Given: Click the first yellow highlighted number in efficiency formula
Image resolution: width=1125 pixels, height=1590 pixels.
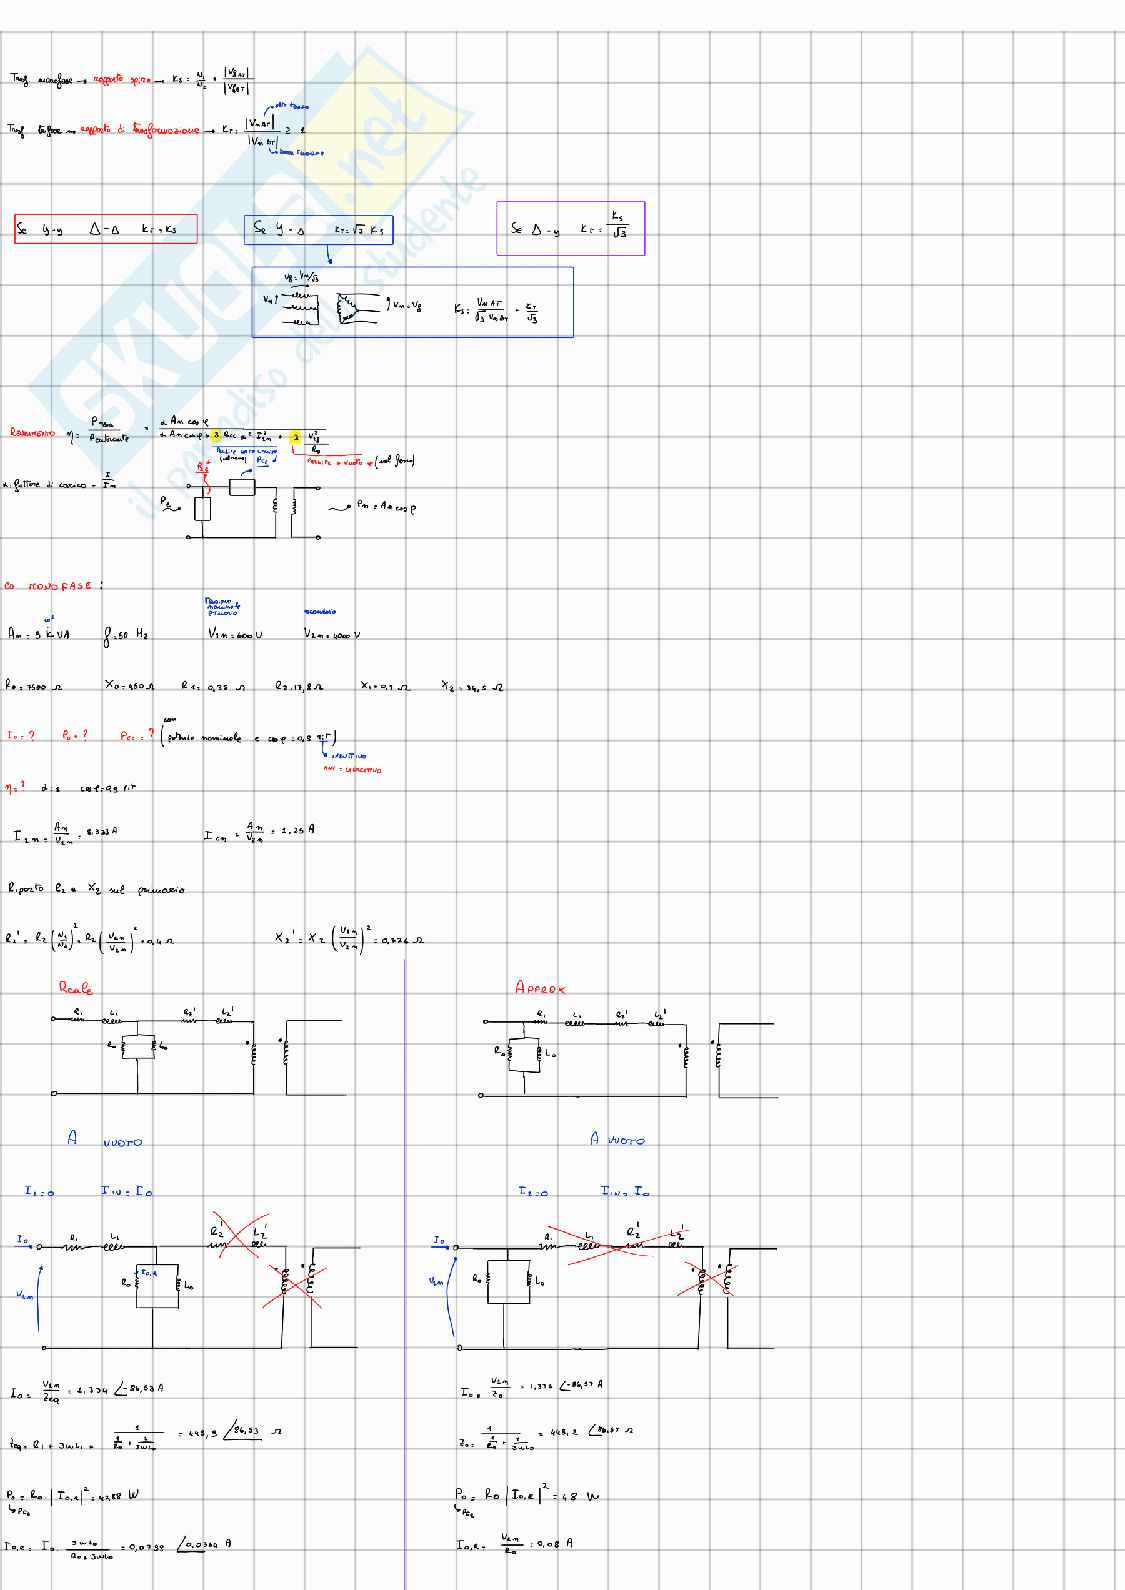Looking at the screenshot, I should [x=215, y=435].
